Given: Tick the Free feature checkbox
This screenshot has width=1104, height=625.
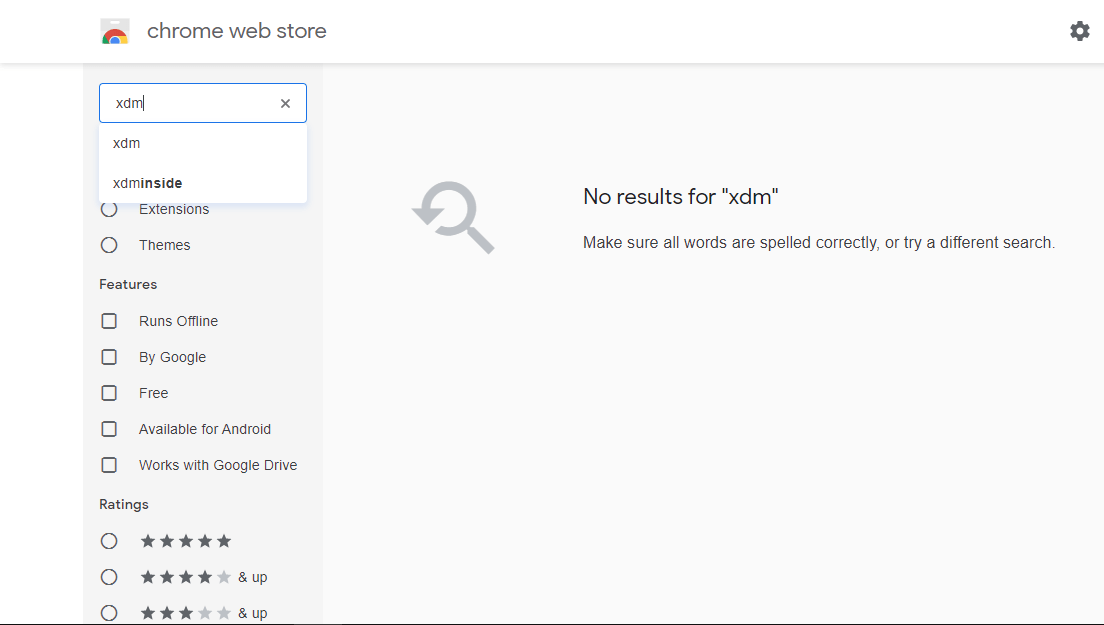Looking at the screenshot, I should pyautogui.click(x=109, y=393).
